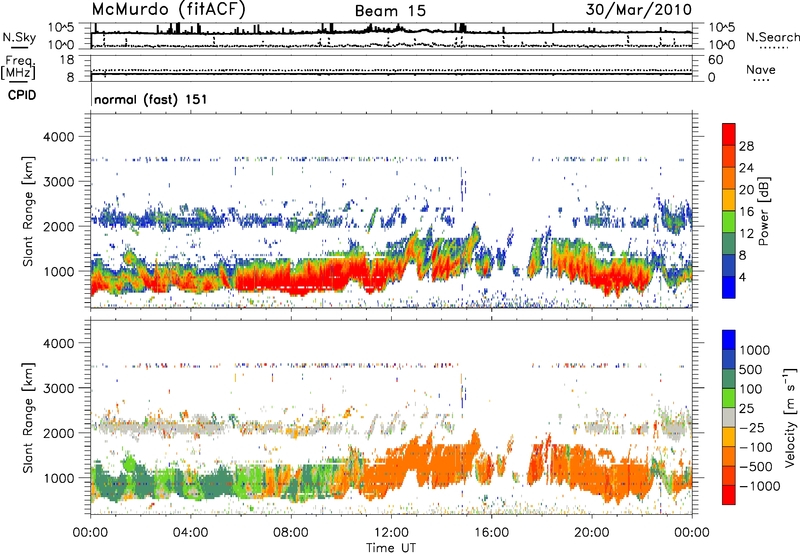800x554 pixels.
Task: Click the '16:00' time axis label
Action: click(491, 533)
